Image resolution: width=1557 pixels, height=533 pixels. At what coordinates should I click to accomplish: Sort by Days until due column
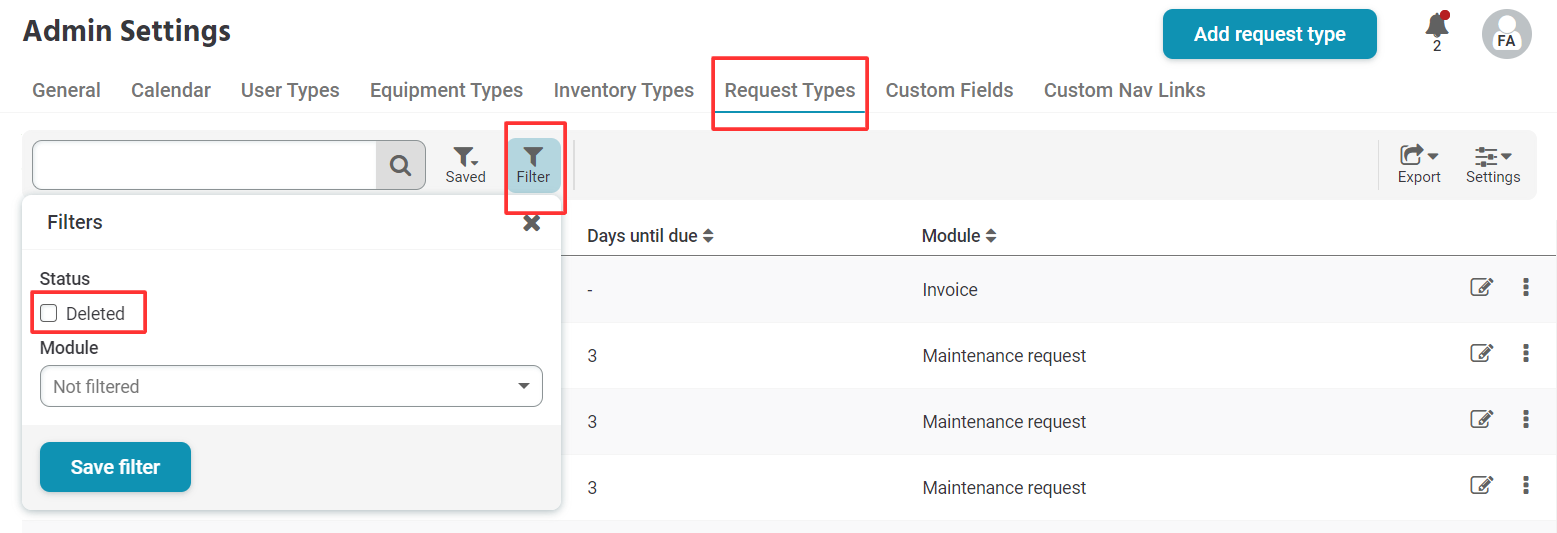point(650,236)
